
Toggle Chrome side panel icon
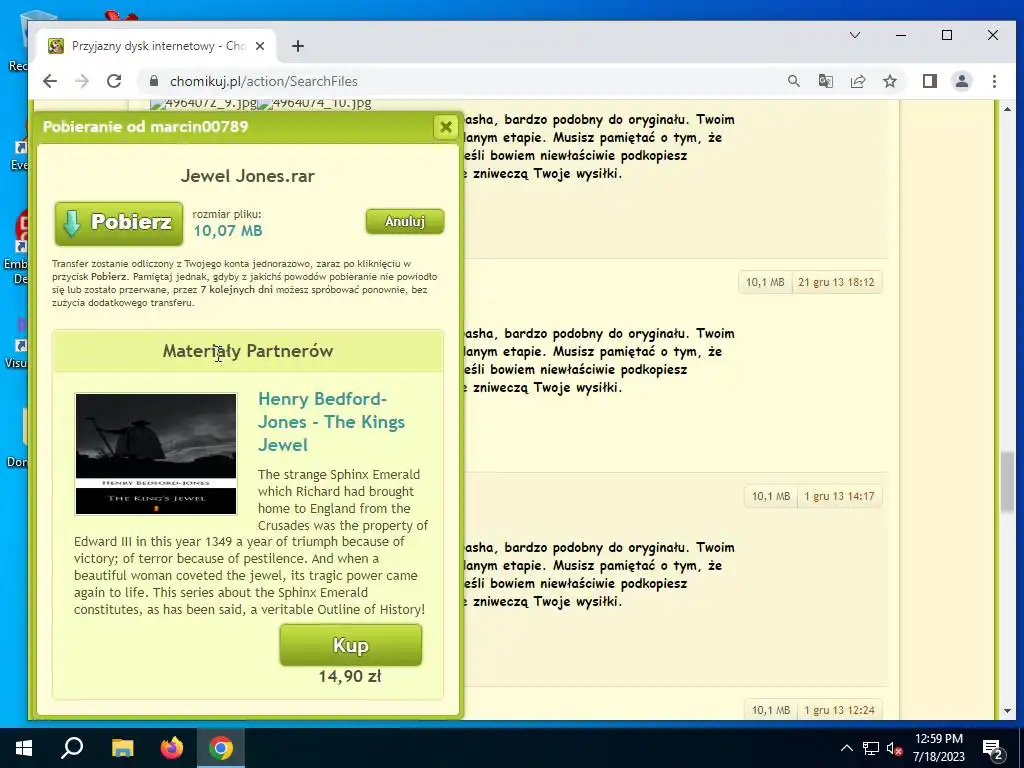coord(930,81)
